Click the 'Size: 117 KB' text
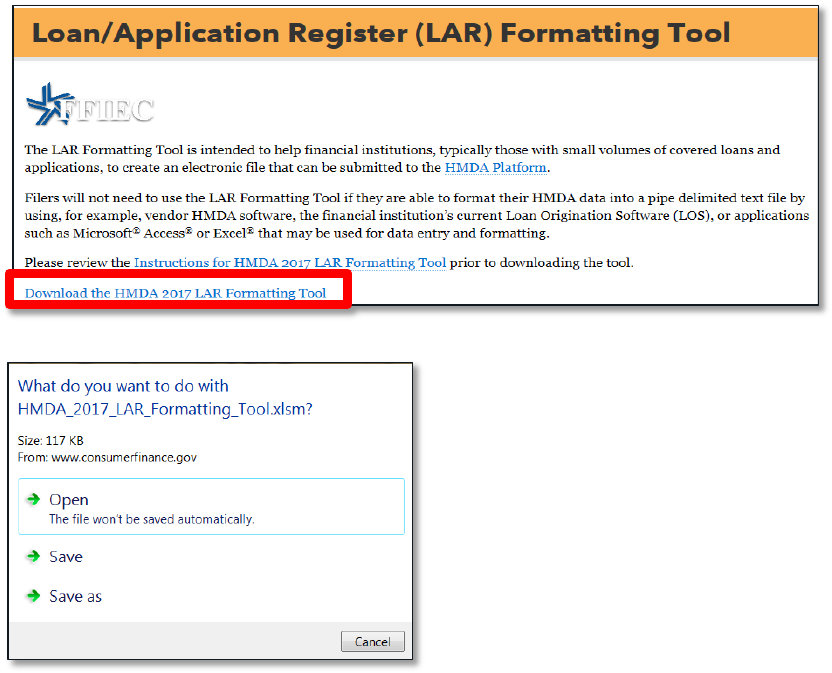 [x=50, y=441]
